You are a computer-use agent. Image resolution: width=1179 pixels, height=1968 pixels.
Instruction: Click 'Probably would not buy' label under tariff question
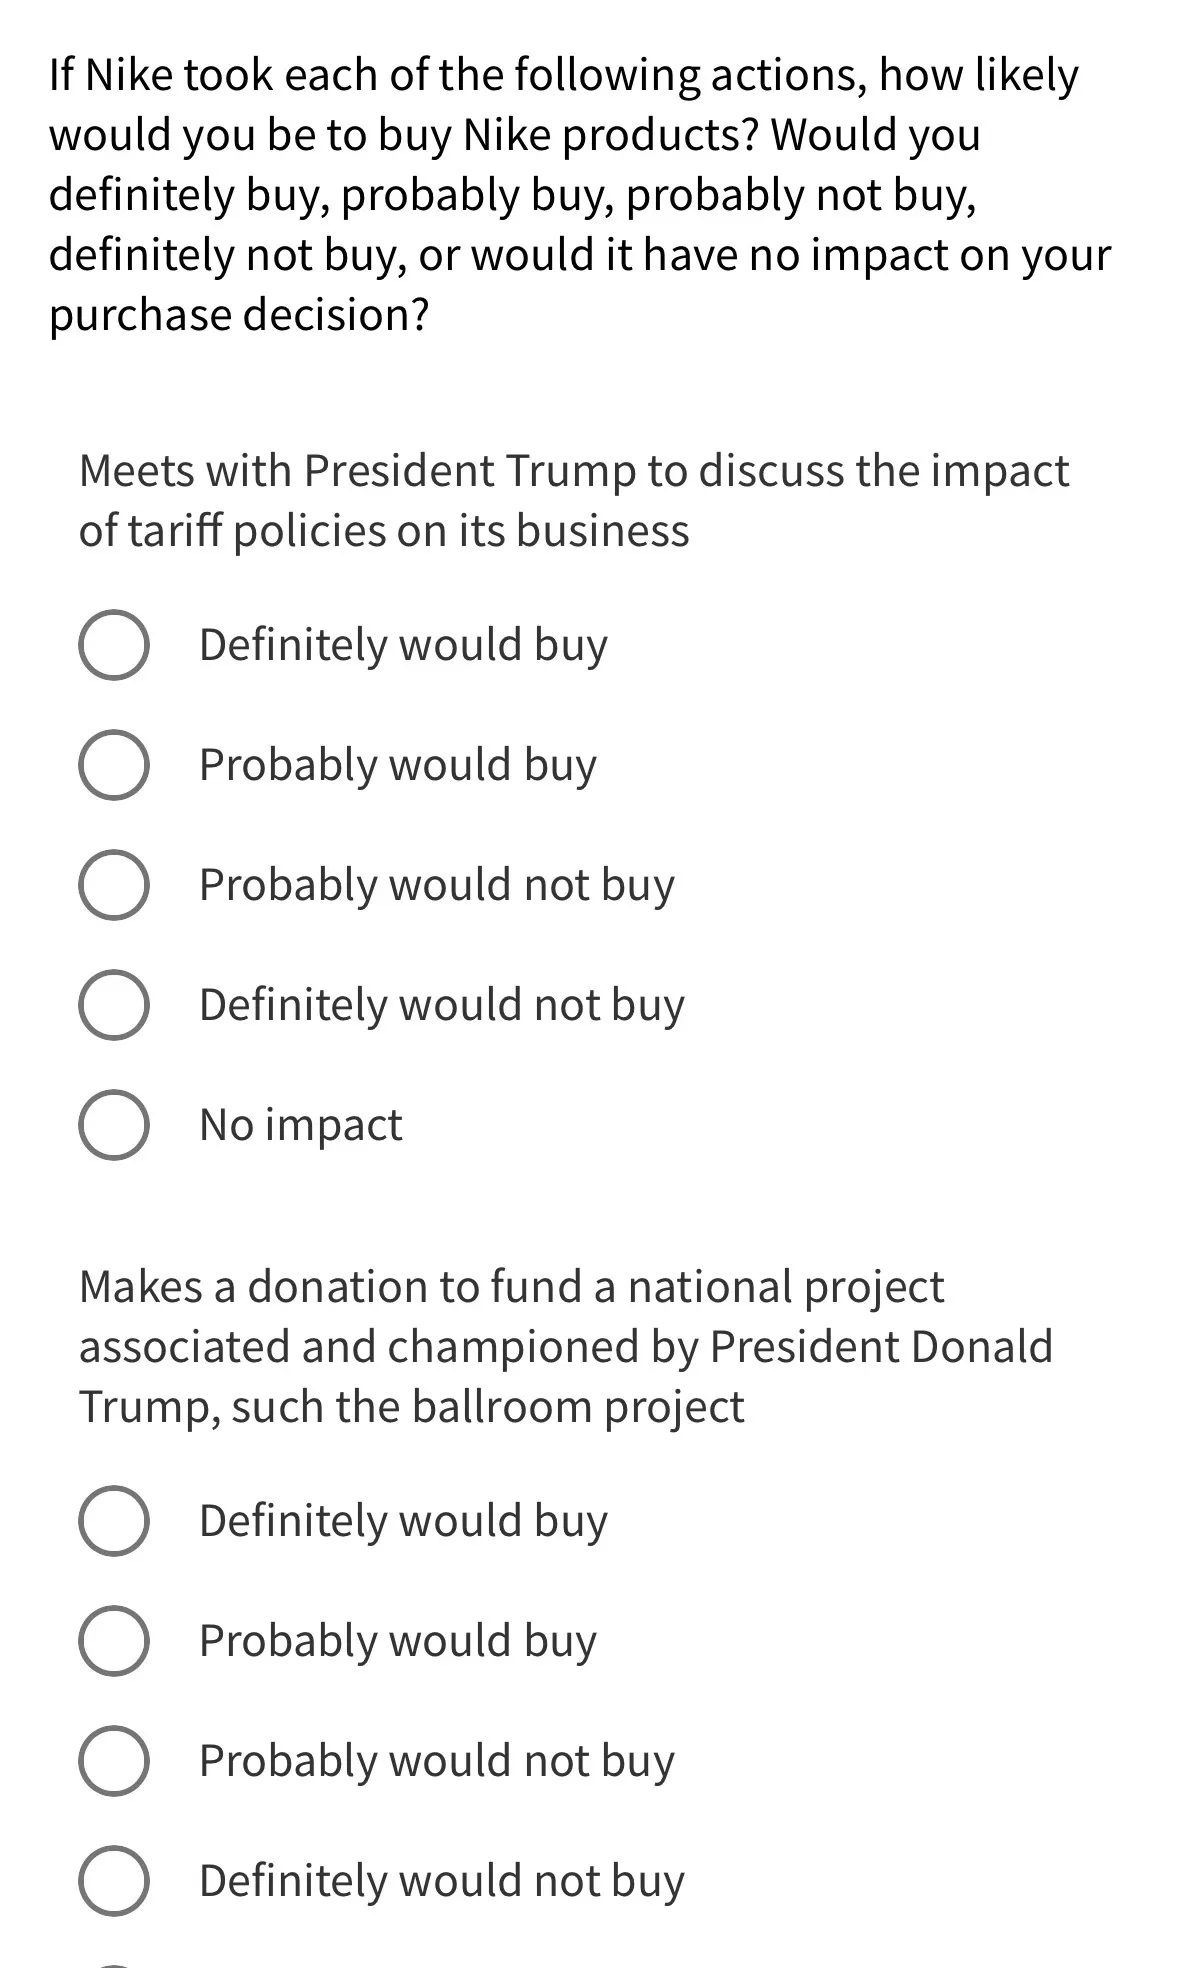(x=437, y=886)
